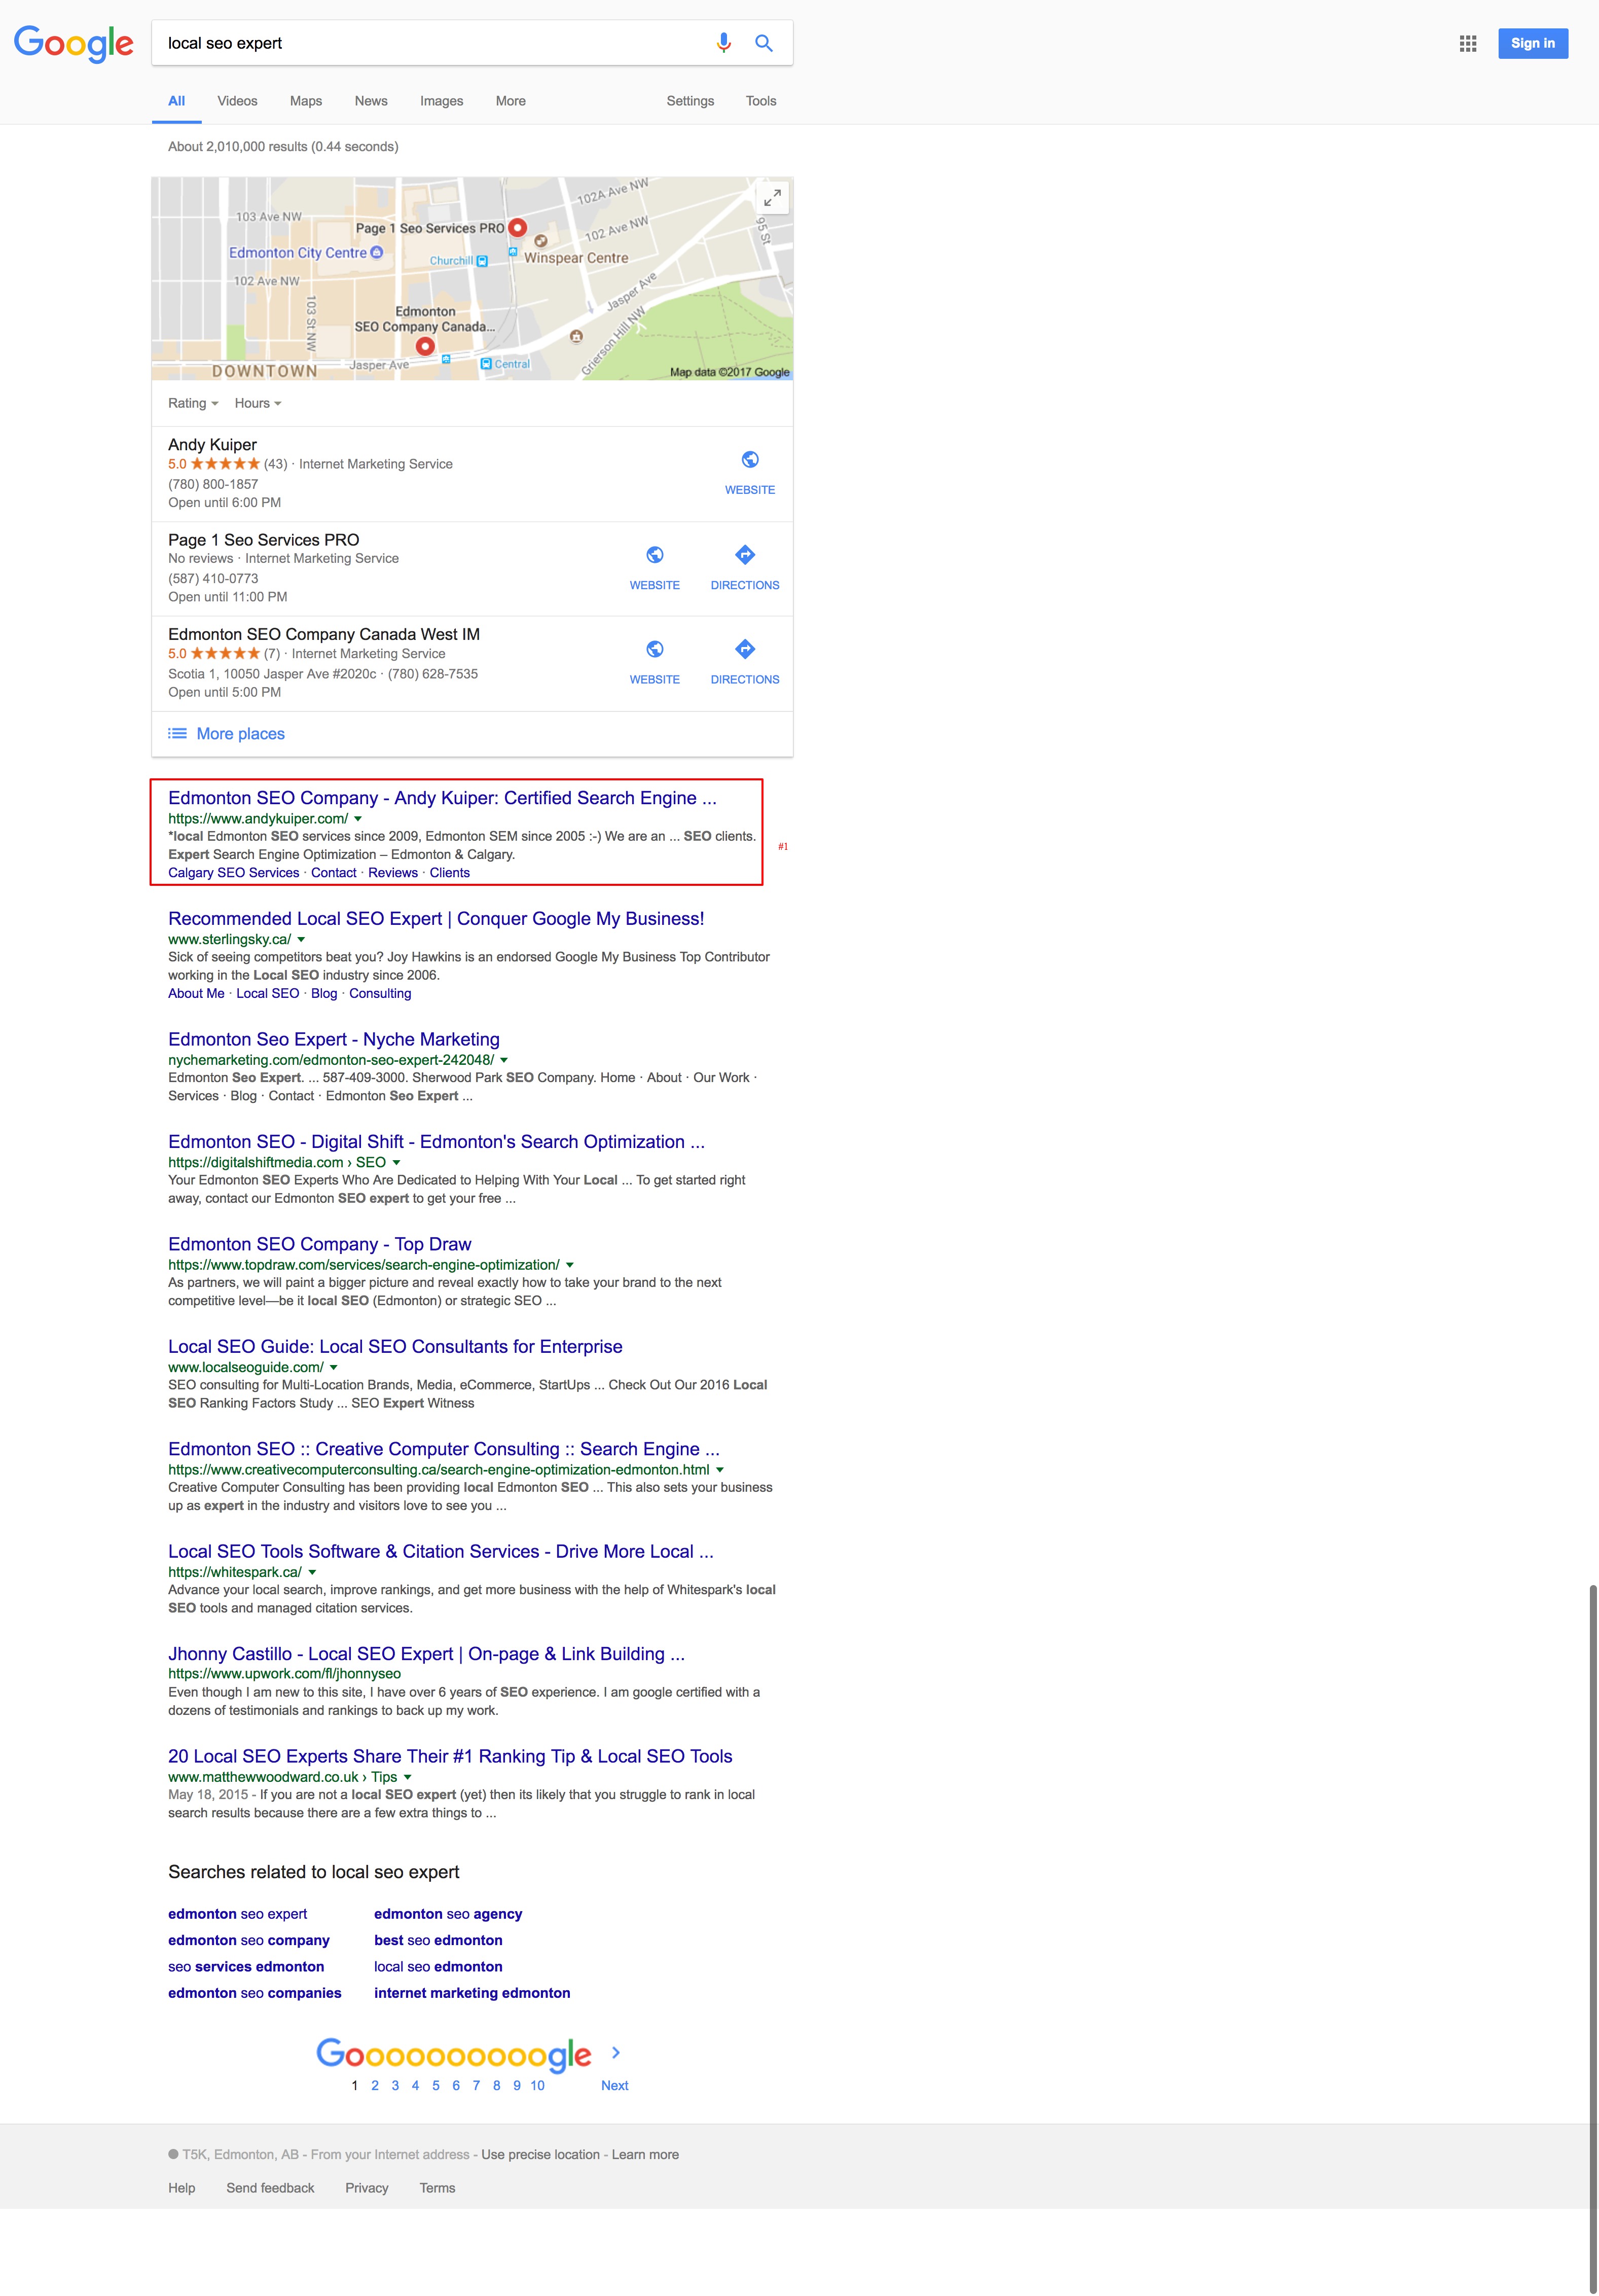Get directions to Page 1 Seo Services PRO
Viewport: 1599px width, 2296px height.
coord(745,555)
